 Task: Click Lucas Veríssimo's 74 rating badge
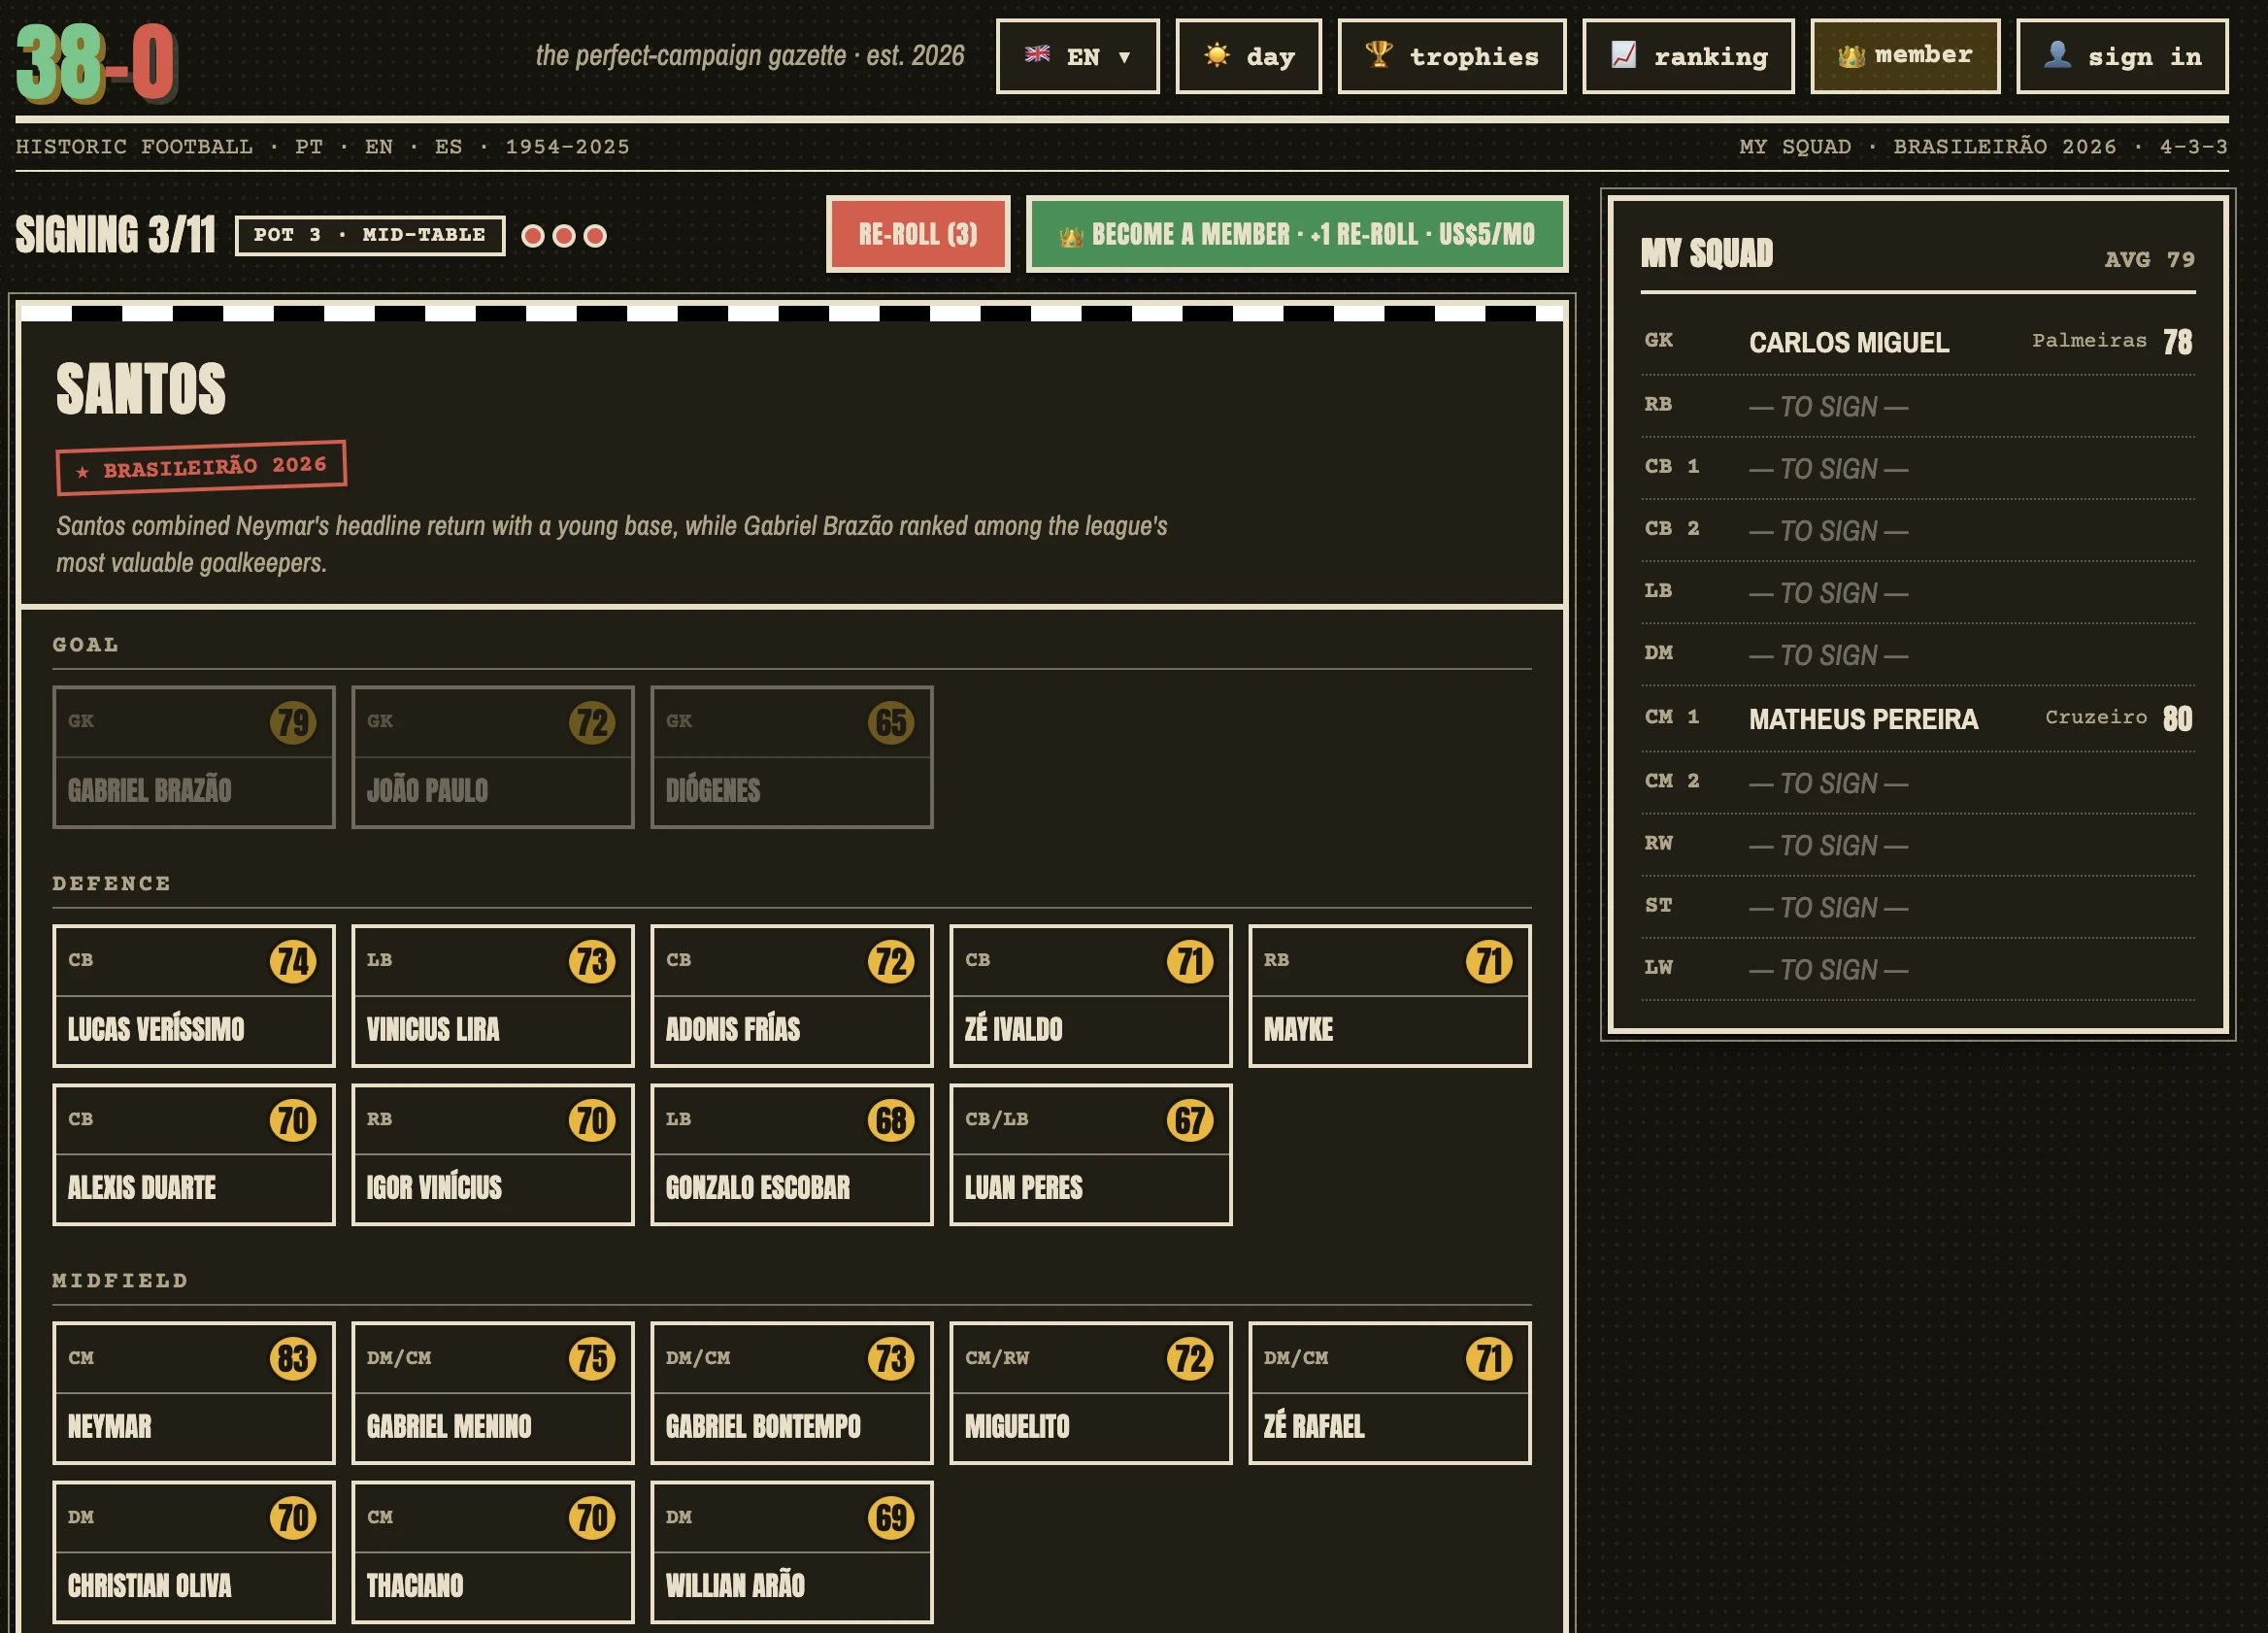tap(293, 961)
